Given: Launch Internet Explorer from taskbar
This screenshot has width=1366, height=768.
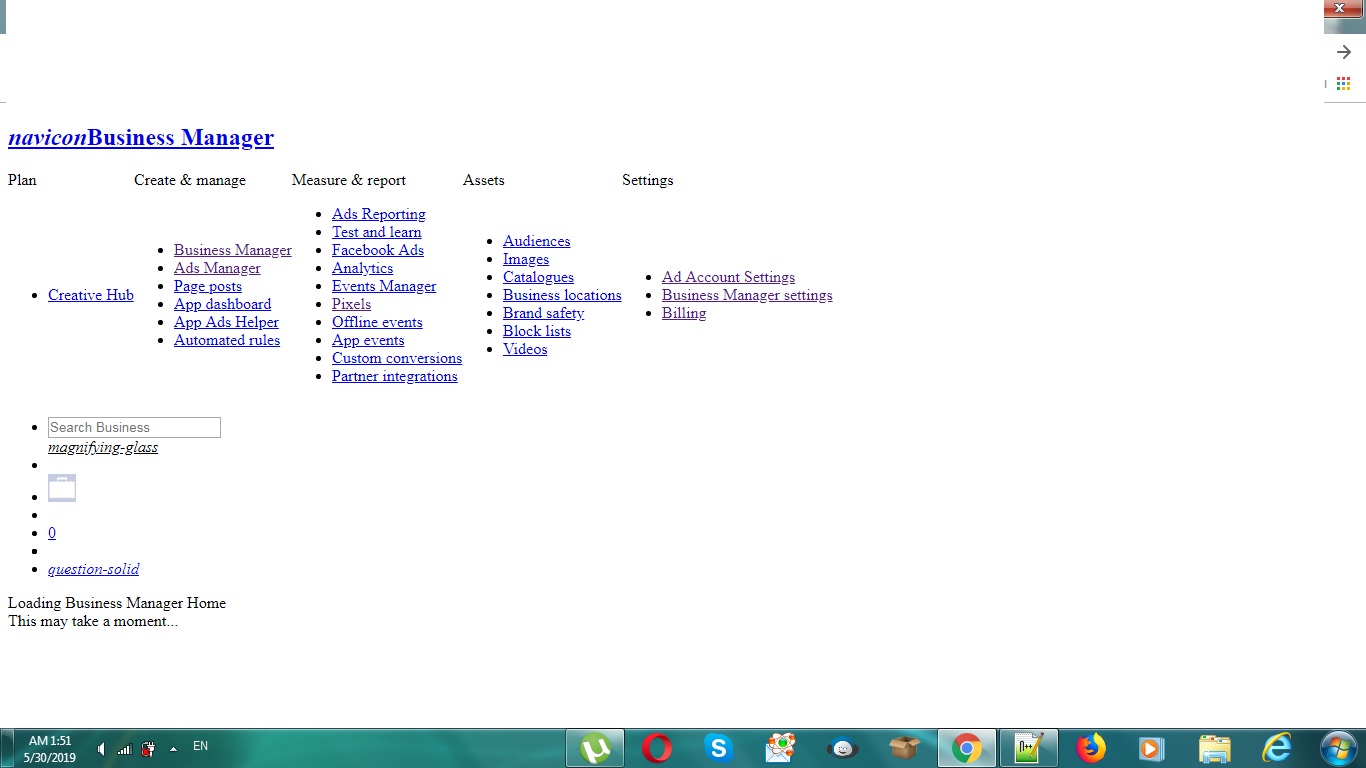Looking at the screenshot, I should click(x=1276, y=748).
